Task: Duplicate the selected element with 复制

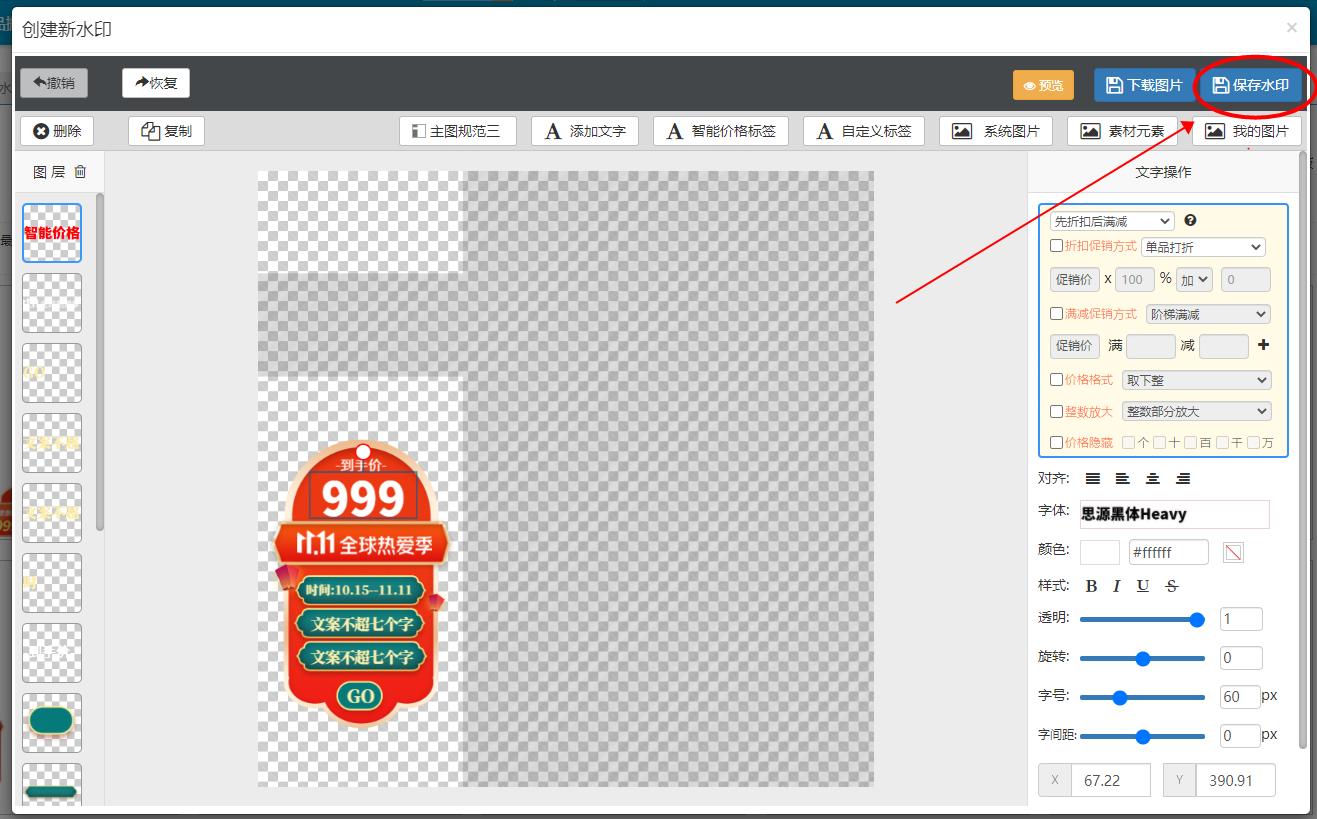Action: [166, 131]
